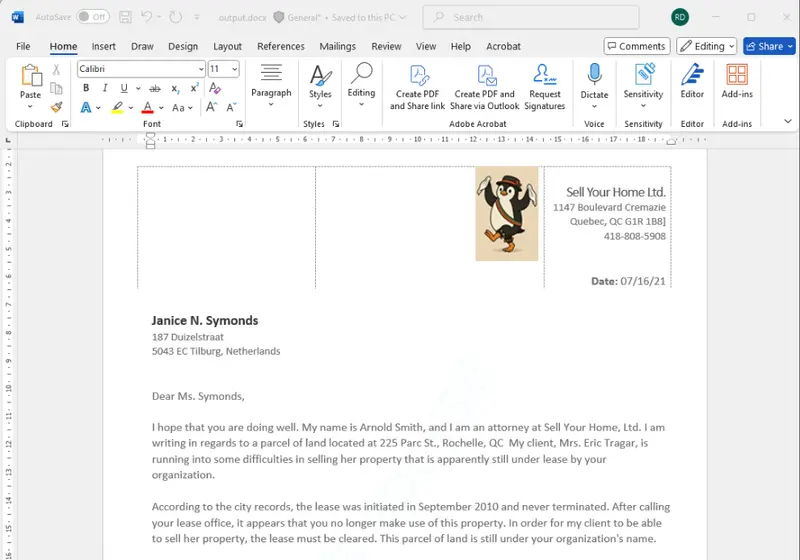Collapse the ribbon with chevron
This screenshot has height=560, width=800.
click(788, 121)
